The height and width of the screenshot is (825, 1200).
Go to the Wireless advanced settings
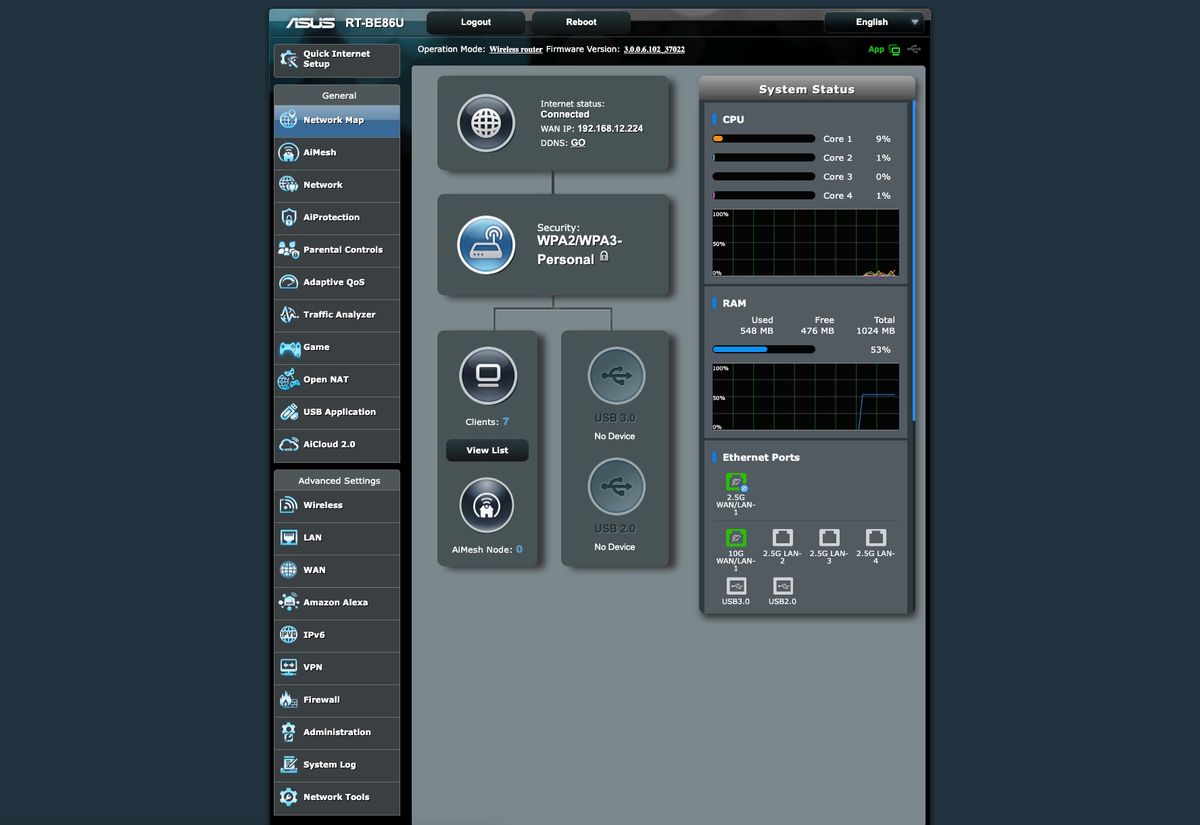click(337, 505)
